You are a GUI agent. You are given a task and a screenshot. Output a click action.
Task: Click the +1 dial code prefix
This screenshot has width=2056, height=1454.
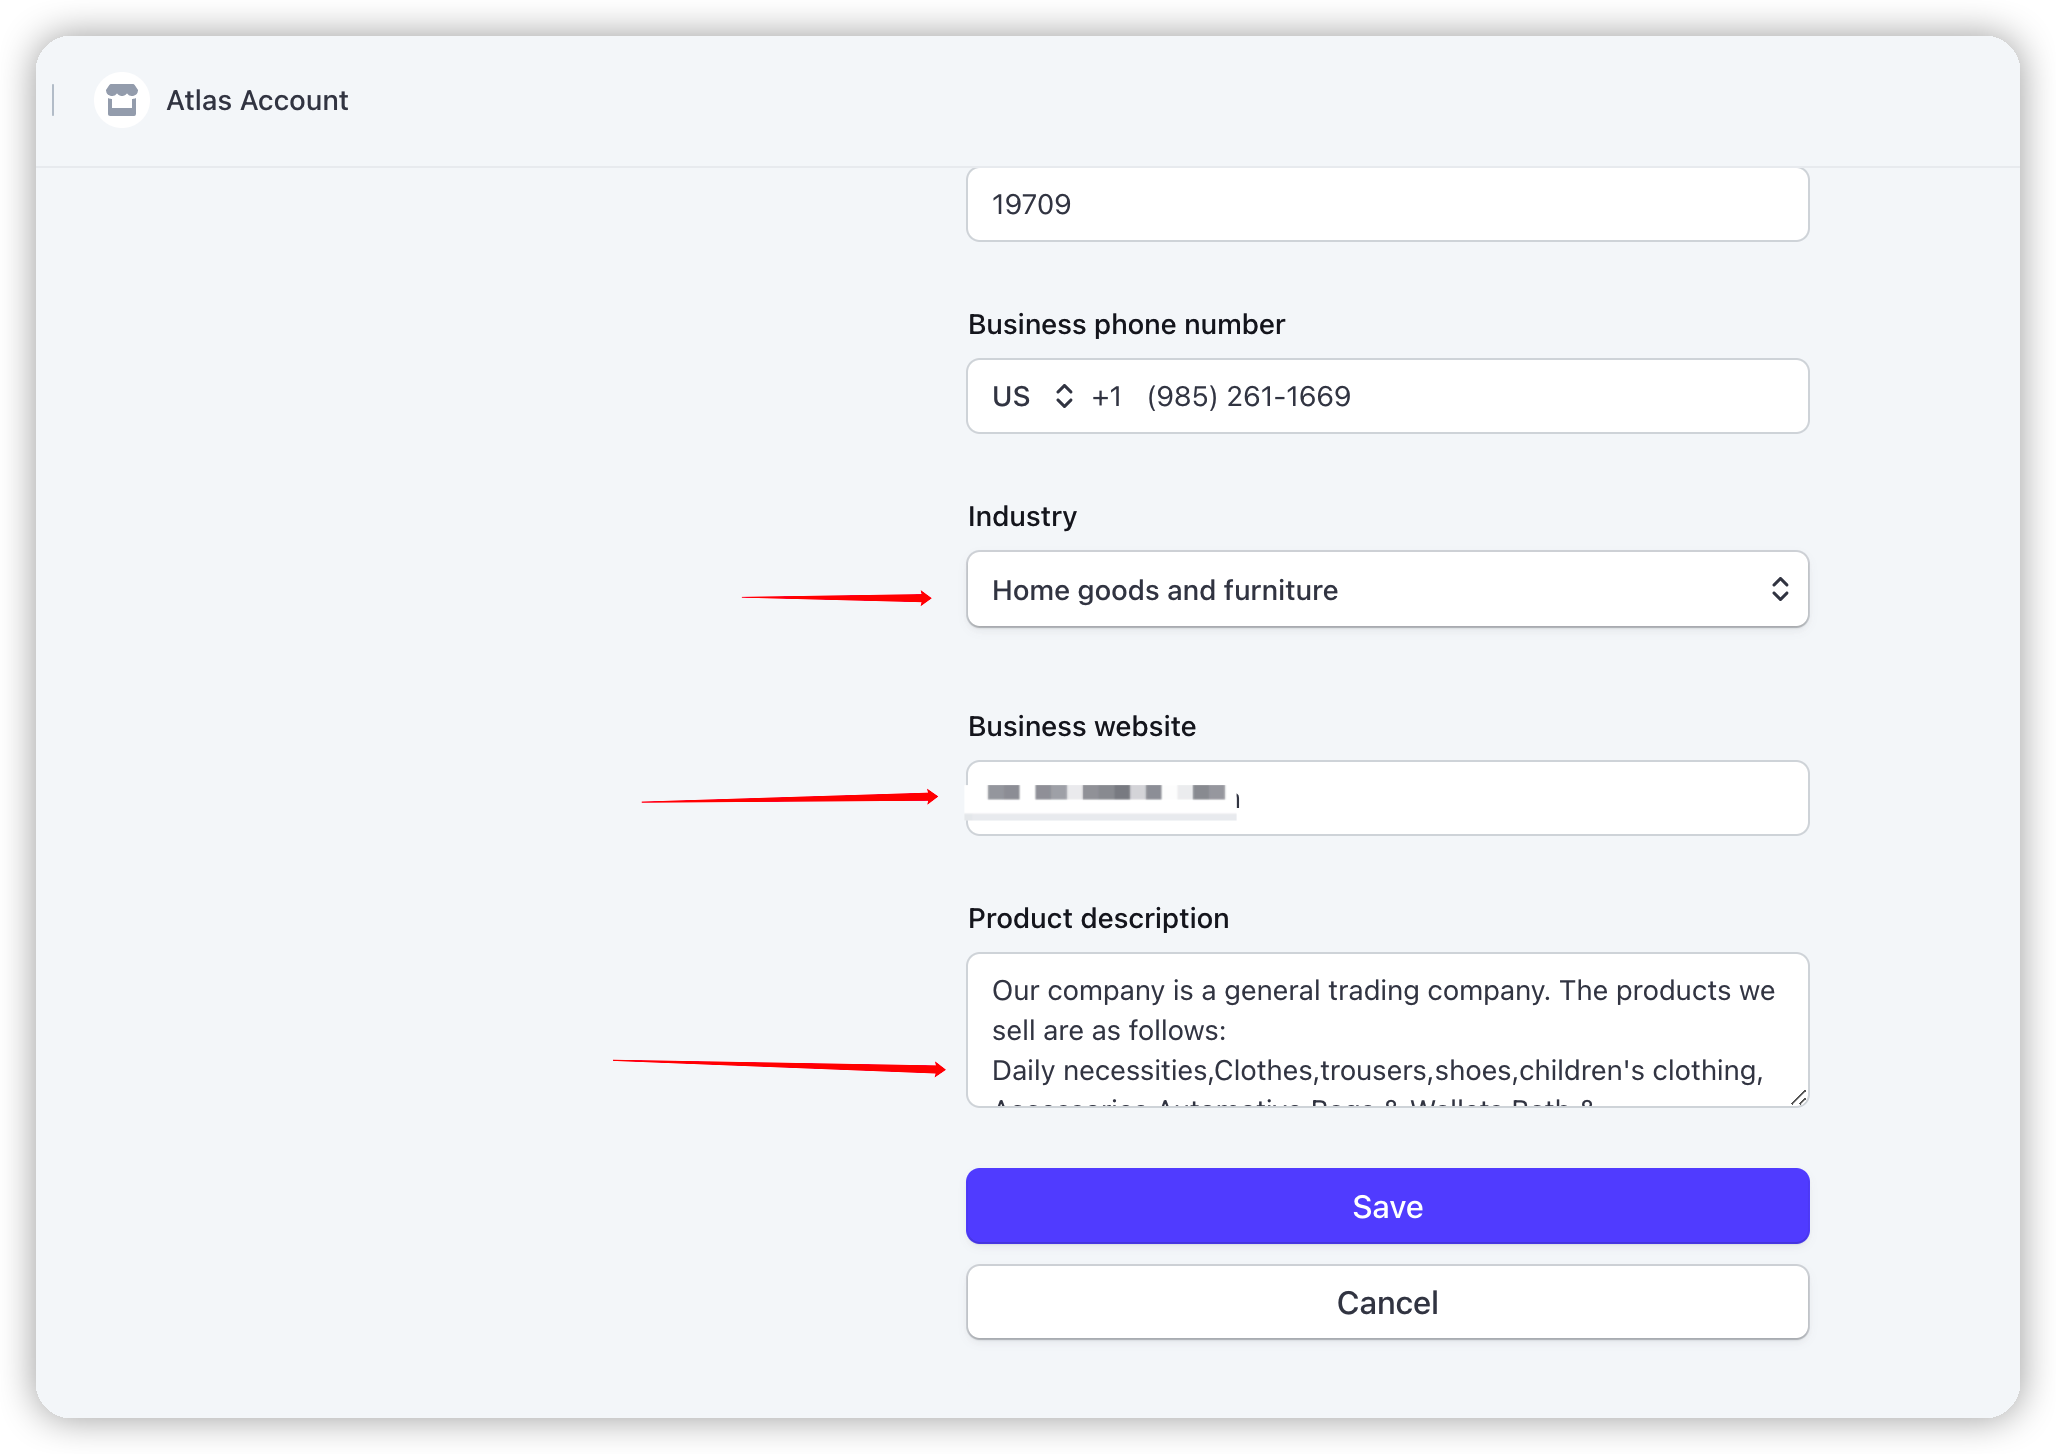click(1106, 397)
